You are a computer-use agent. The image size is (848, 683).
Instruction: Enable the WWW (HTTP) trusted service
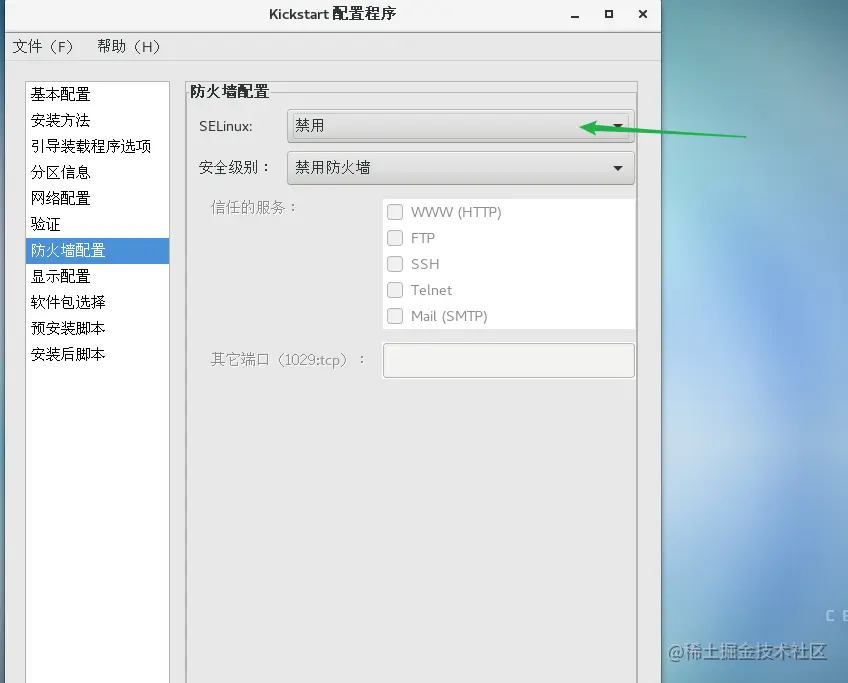pos(395,212)
